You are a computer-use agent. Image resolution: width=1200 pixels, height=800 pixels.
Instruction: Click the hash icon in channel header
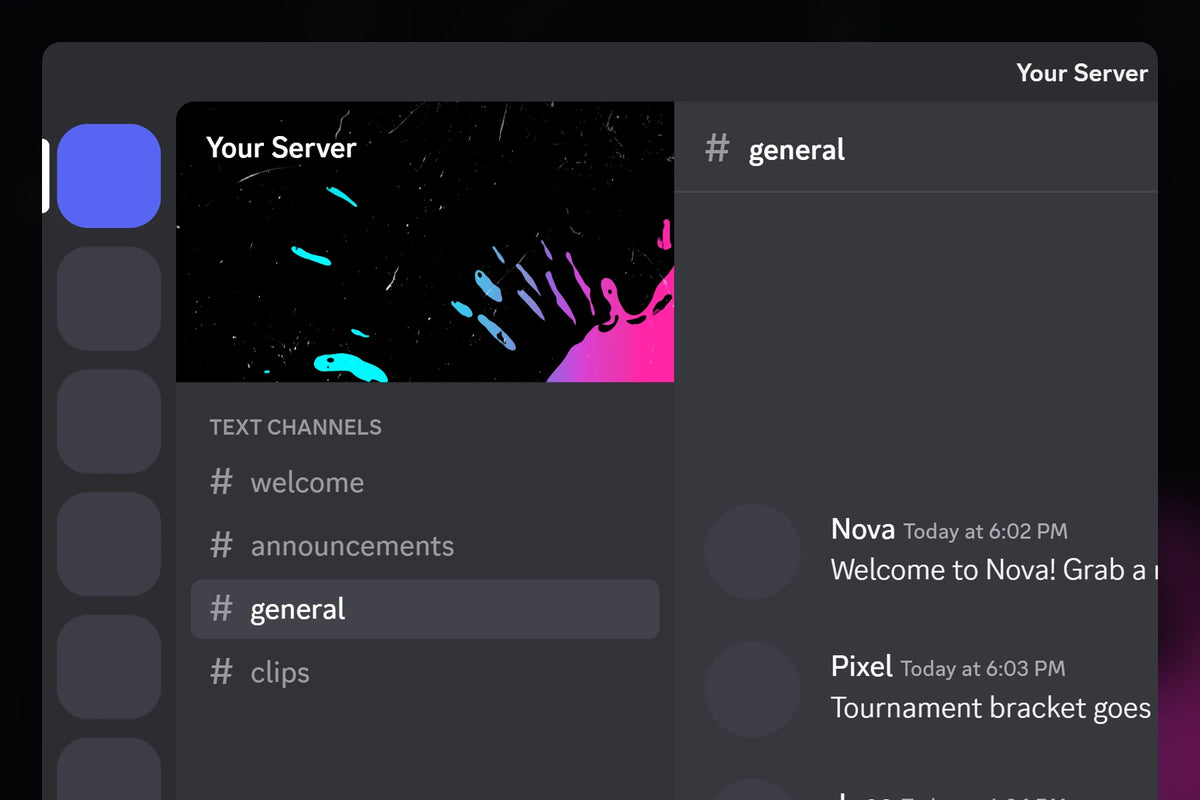[717, 150]
